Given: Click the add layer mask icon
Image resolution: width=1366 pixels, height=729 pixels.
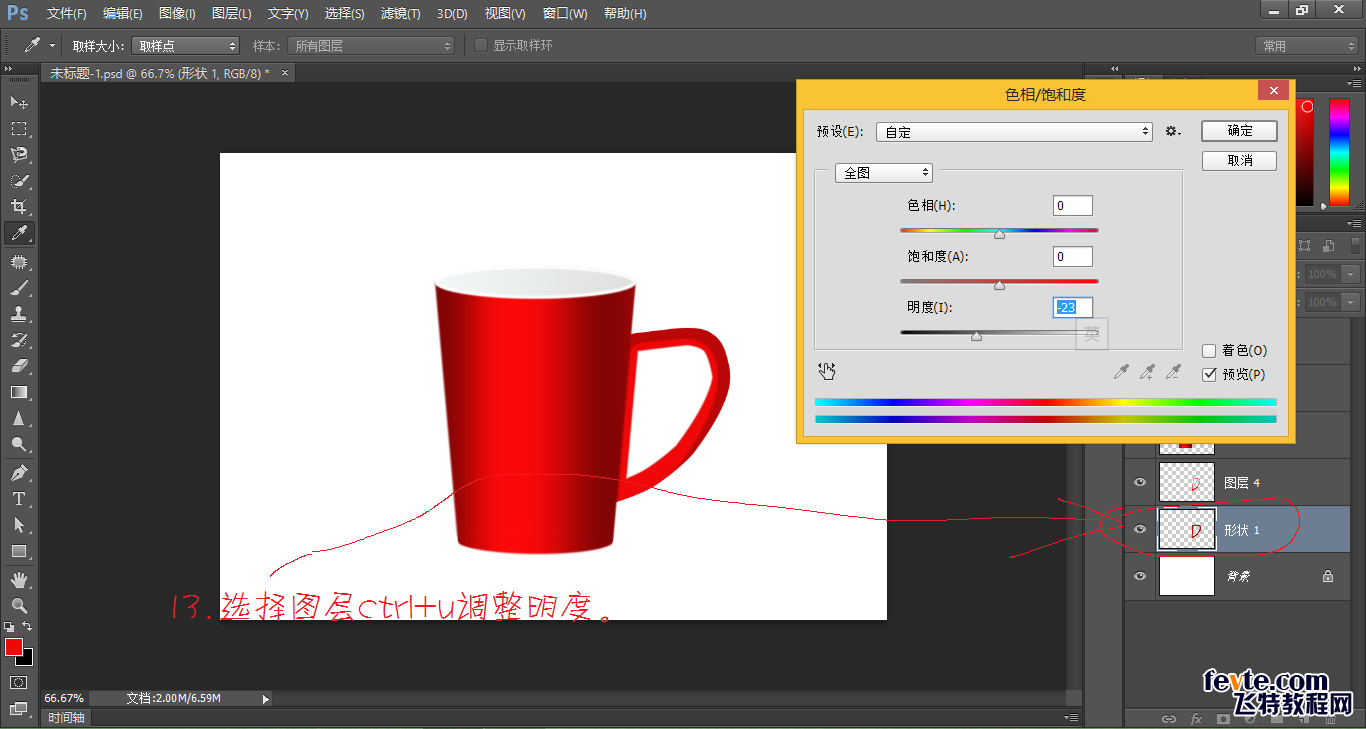Looking at the screenshot, I should (x=1223, y=718).
